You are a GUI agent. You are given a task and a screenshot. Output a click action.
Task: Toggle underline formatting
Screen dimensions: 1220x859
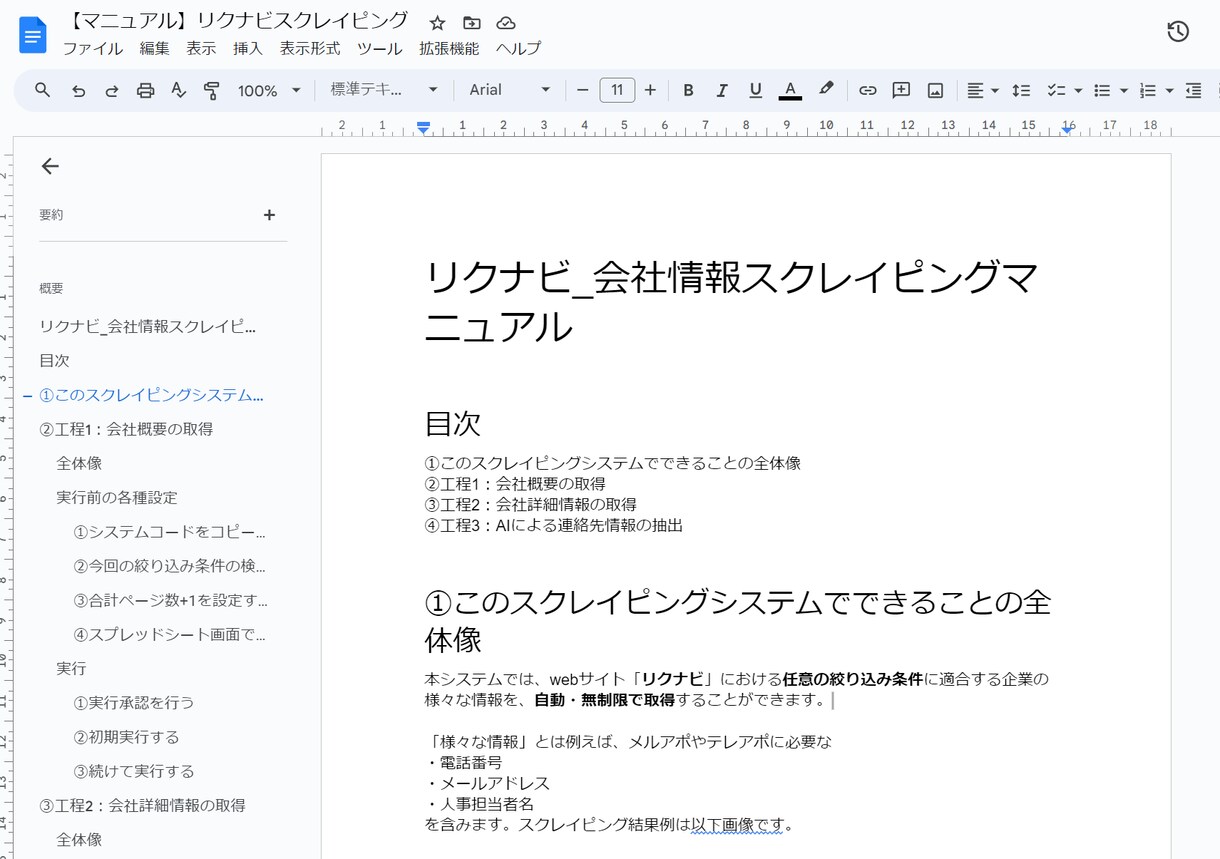755,90
